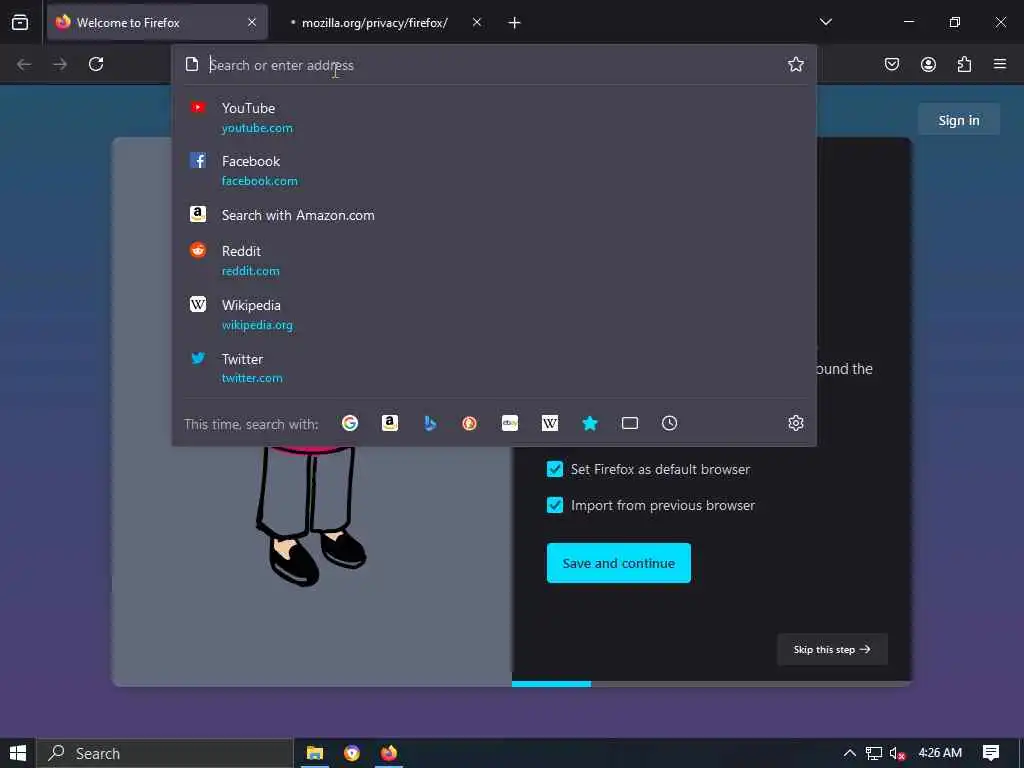Search this time with Amazon icon
Image resolution: width=1024 pixels, height=768 pixels.
click(390, 423)
